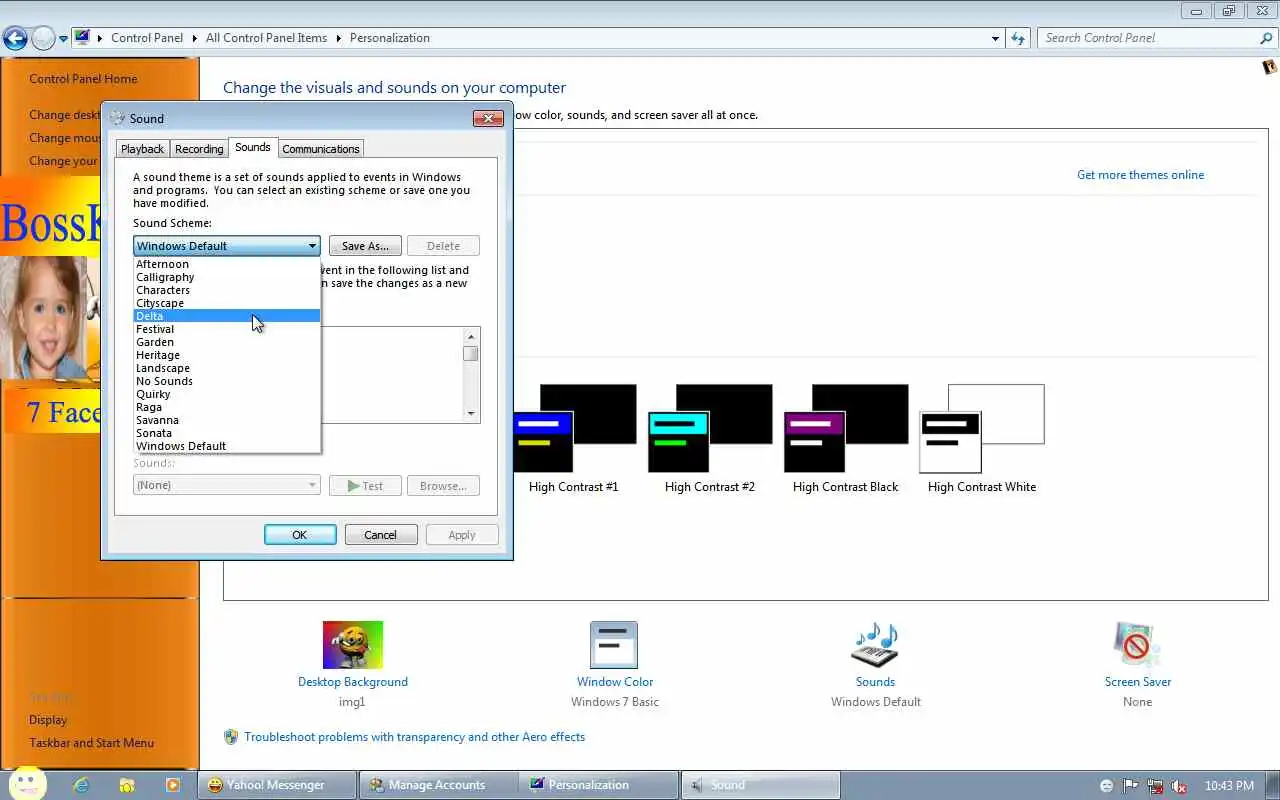Select High Contrast #2 theme thumbnail
The height and width of the screenshot is (800, 1280).
710,428
